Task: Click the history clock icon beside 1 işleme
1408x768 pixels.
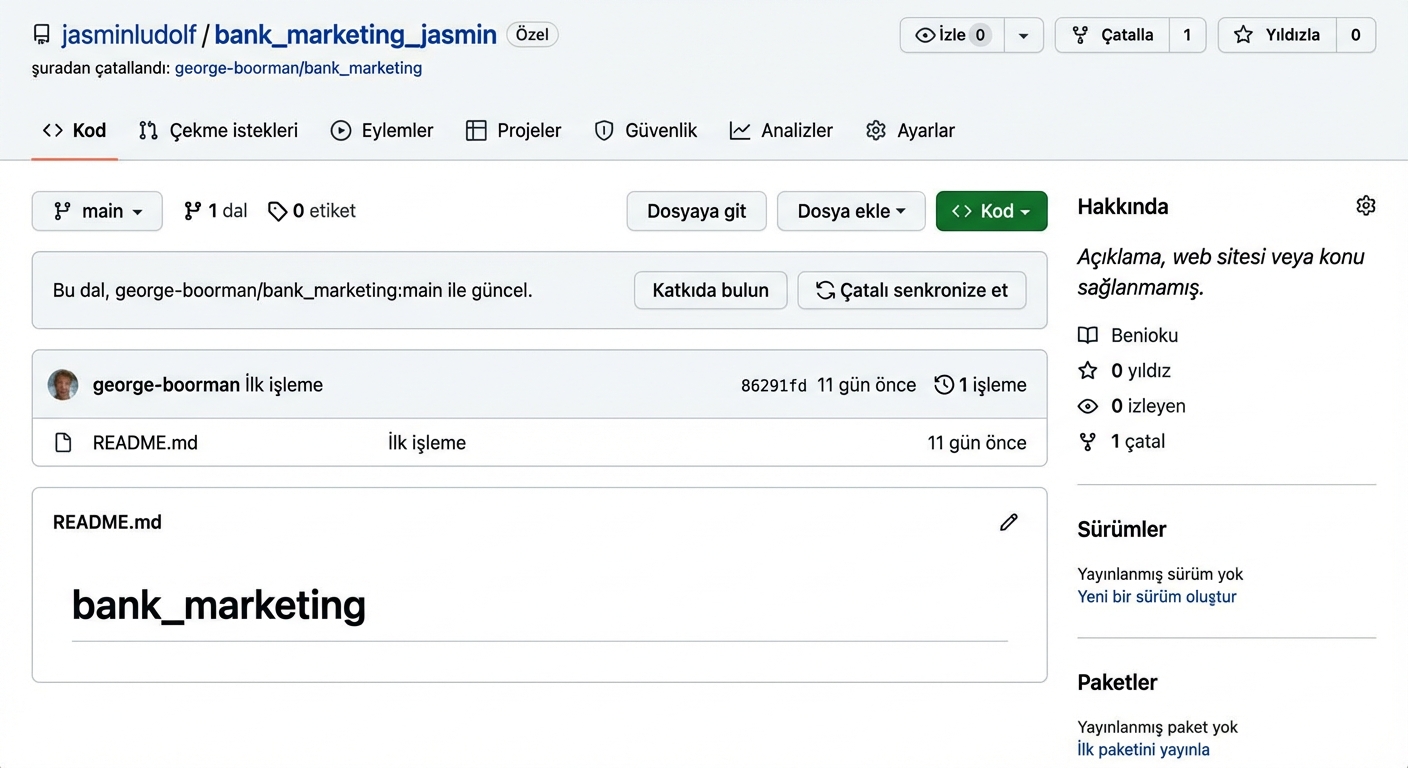Action: tap(943, 385)
